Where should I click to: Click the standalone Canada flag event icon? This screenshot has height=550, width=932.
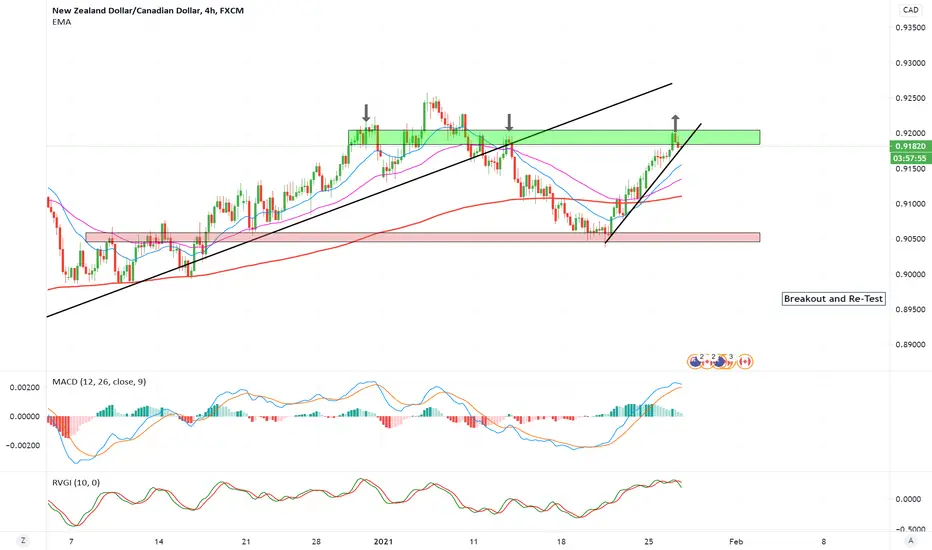pos(745,362)
